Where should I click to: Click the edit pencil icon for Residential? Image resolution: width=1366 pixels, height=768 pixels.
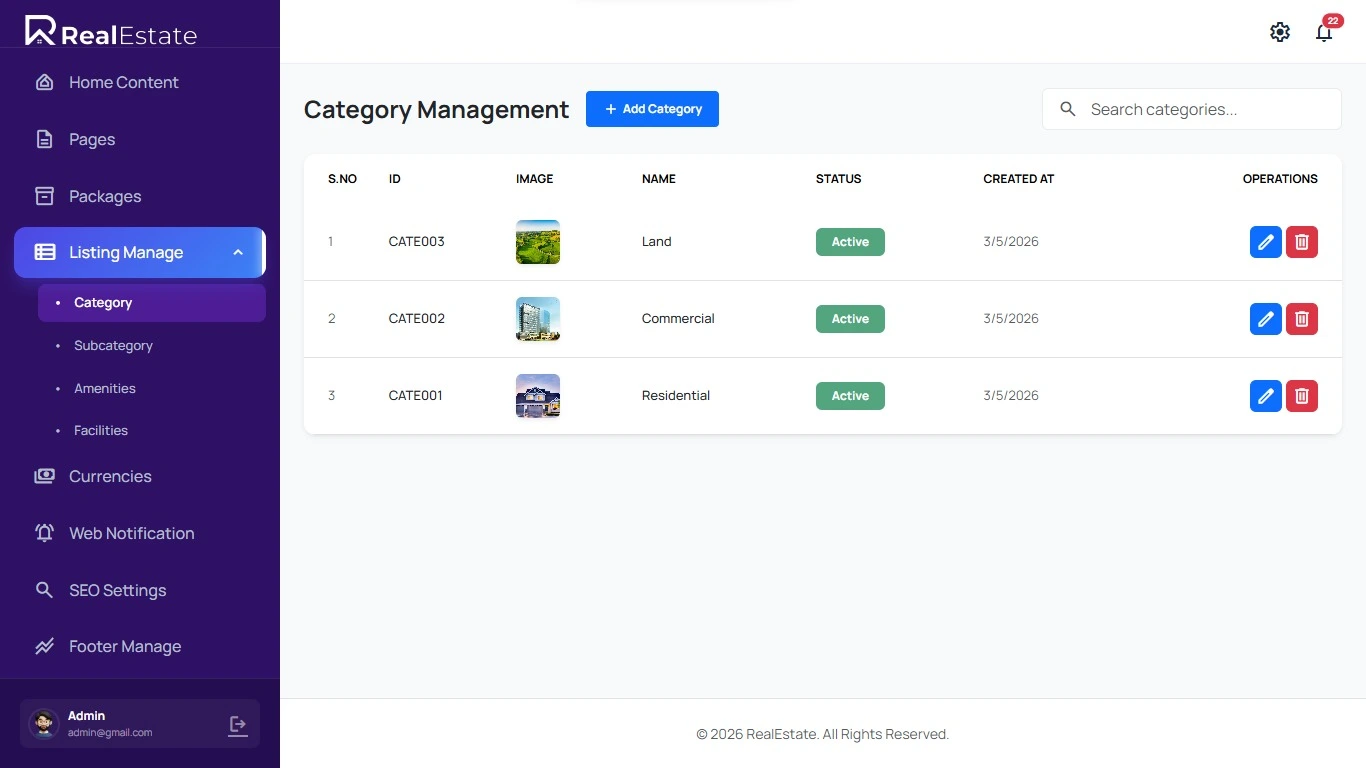[1265, 396]
